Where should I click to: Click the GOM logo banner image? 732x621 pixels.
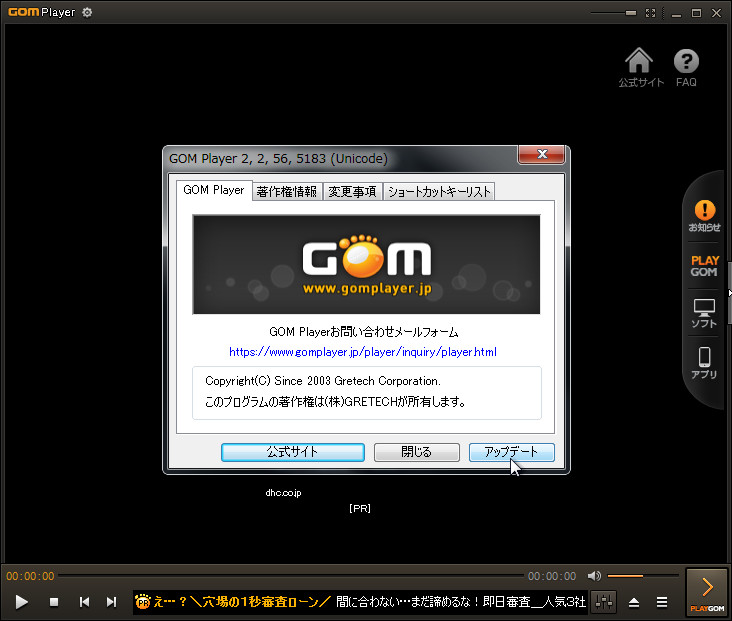click(366, 264)
